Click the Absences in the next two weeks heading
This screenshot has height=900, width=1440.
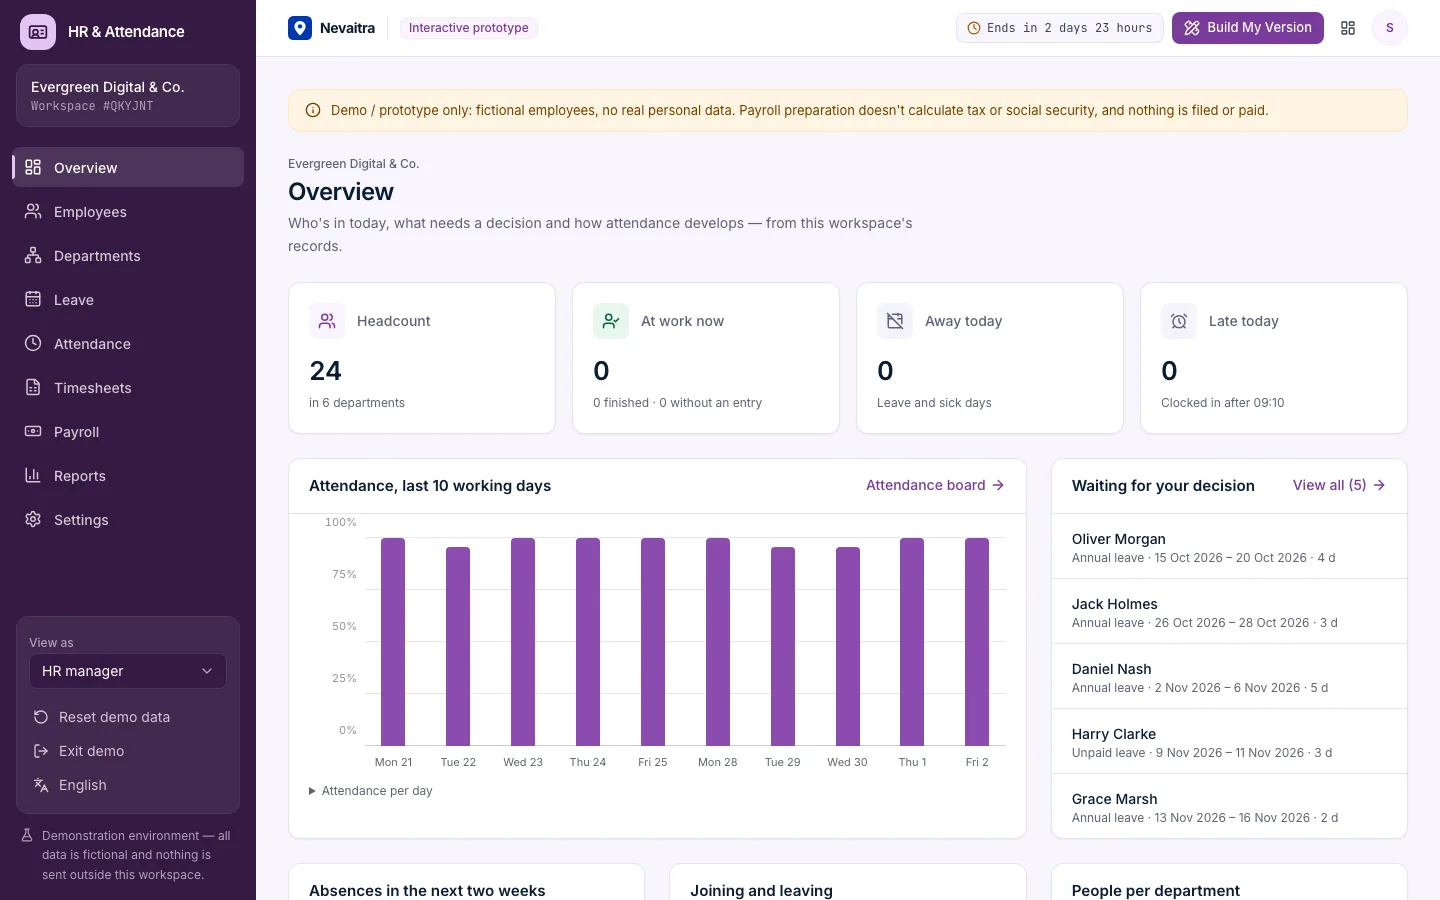tap(427, 890)
